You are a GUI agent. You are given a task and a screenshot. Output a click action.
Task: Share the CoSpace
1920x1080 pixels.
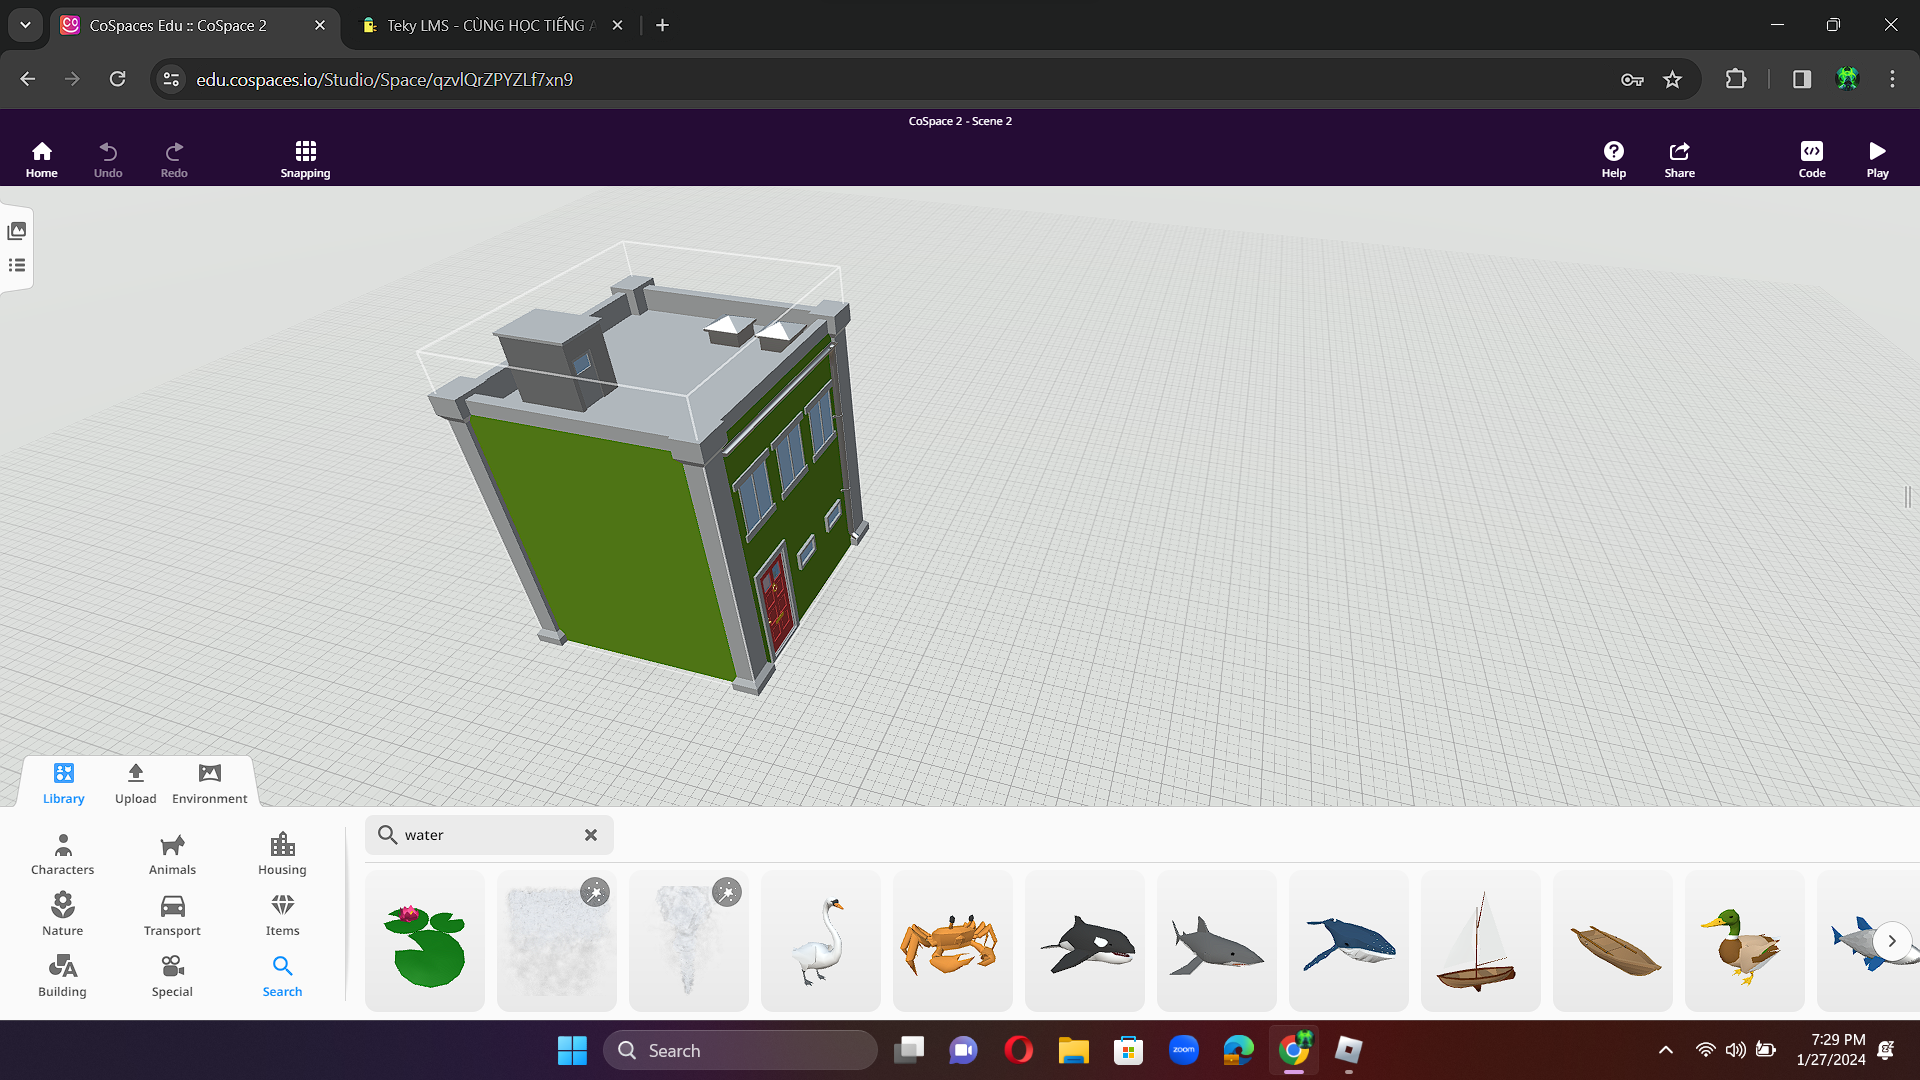click(1679, 160)
